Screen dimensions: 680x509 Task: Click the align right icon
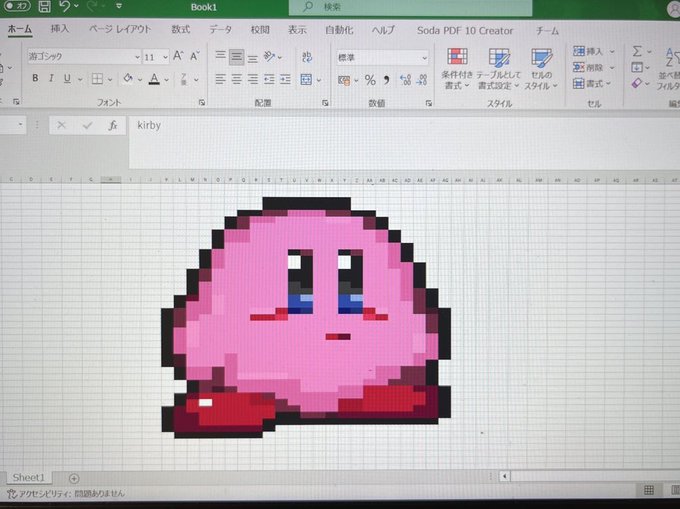[253, 79]
